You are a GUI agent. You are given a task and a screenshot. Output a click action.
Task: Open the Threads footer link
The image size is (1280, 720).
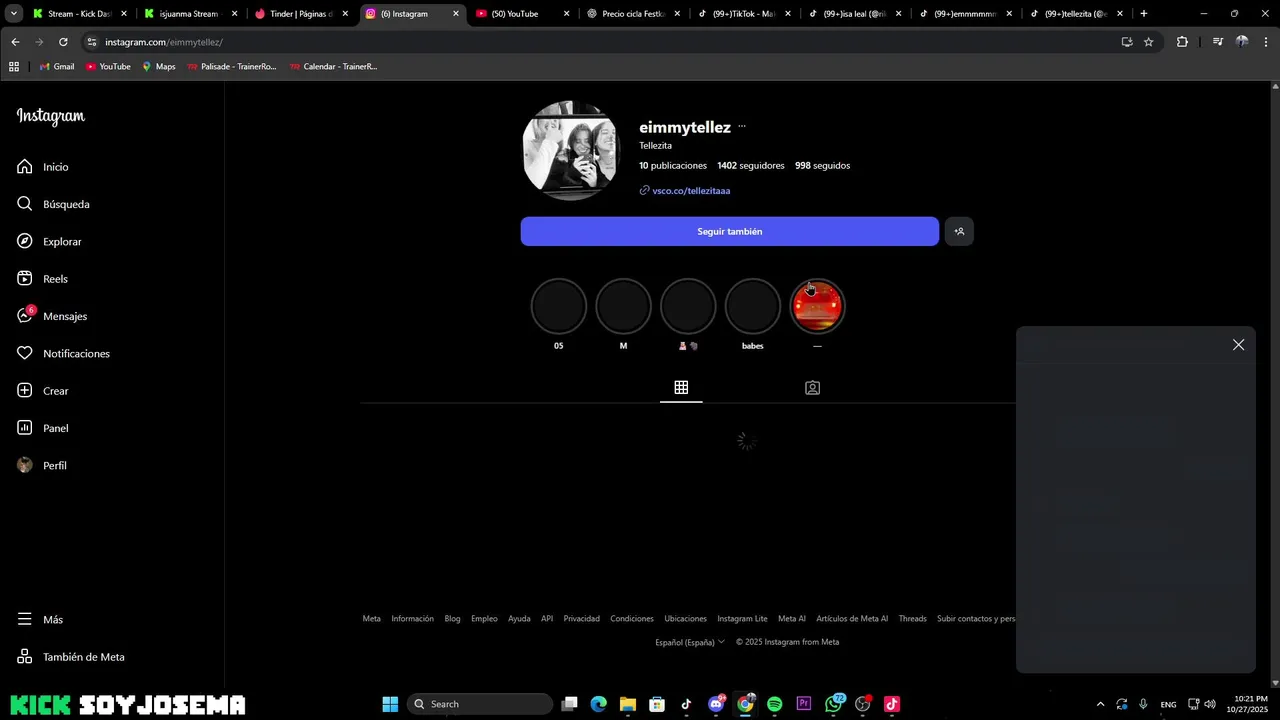click(x=912, y=619)
